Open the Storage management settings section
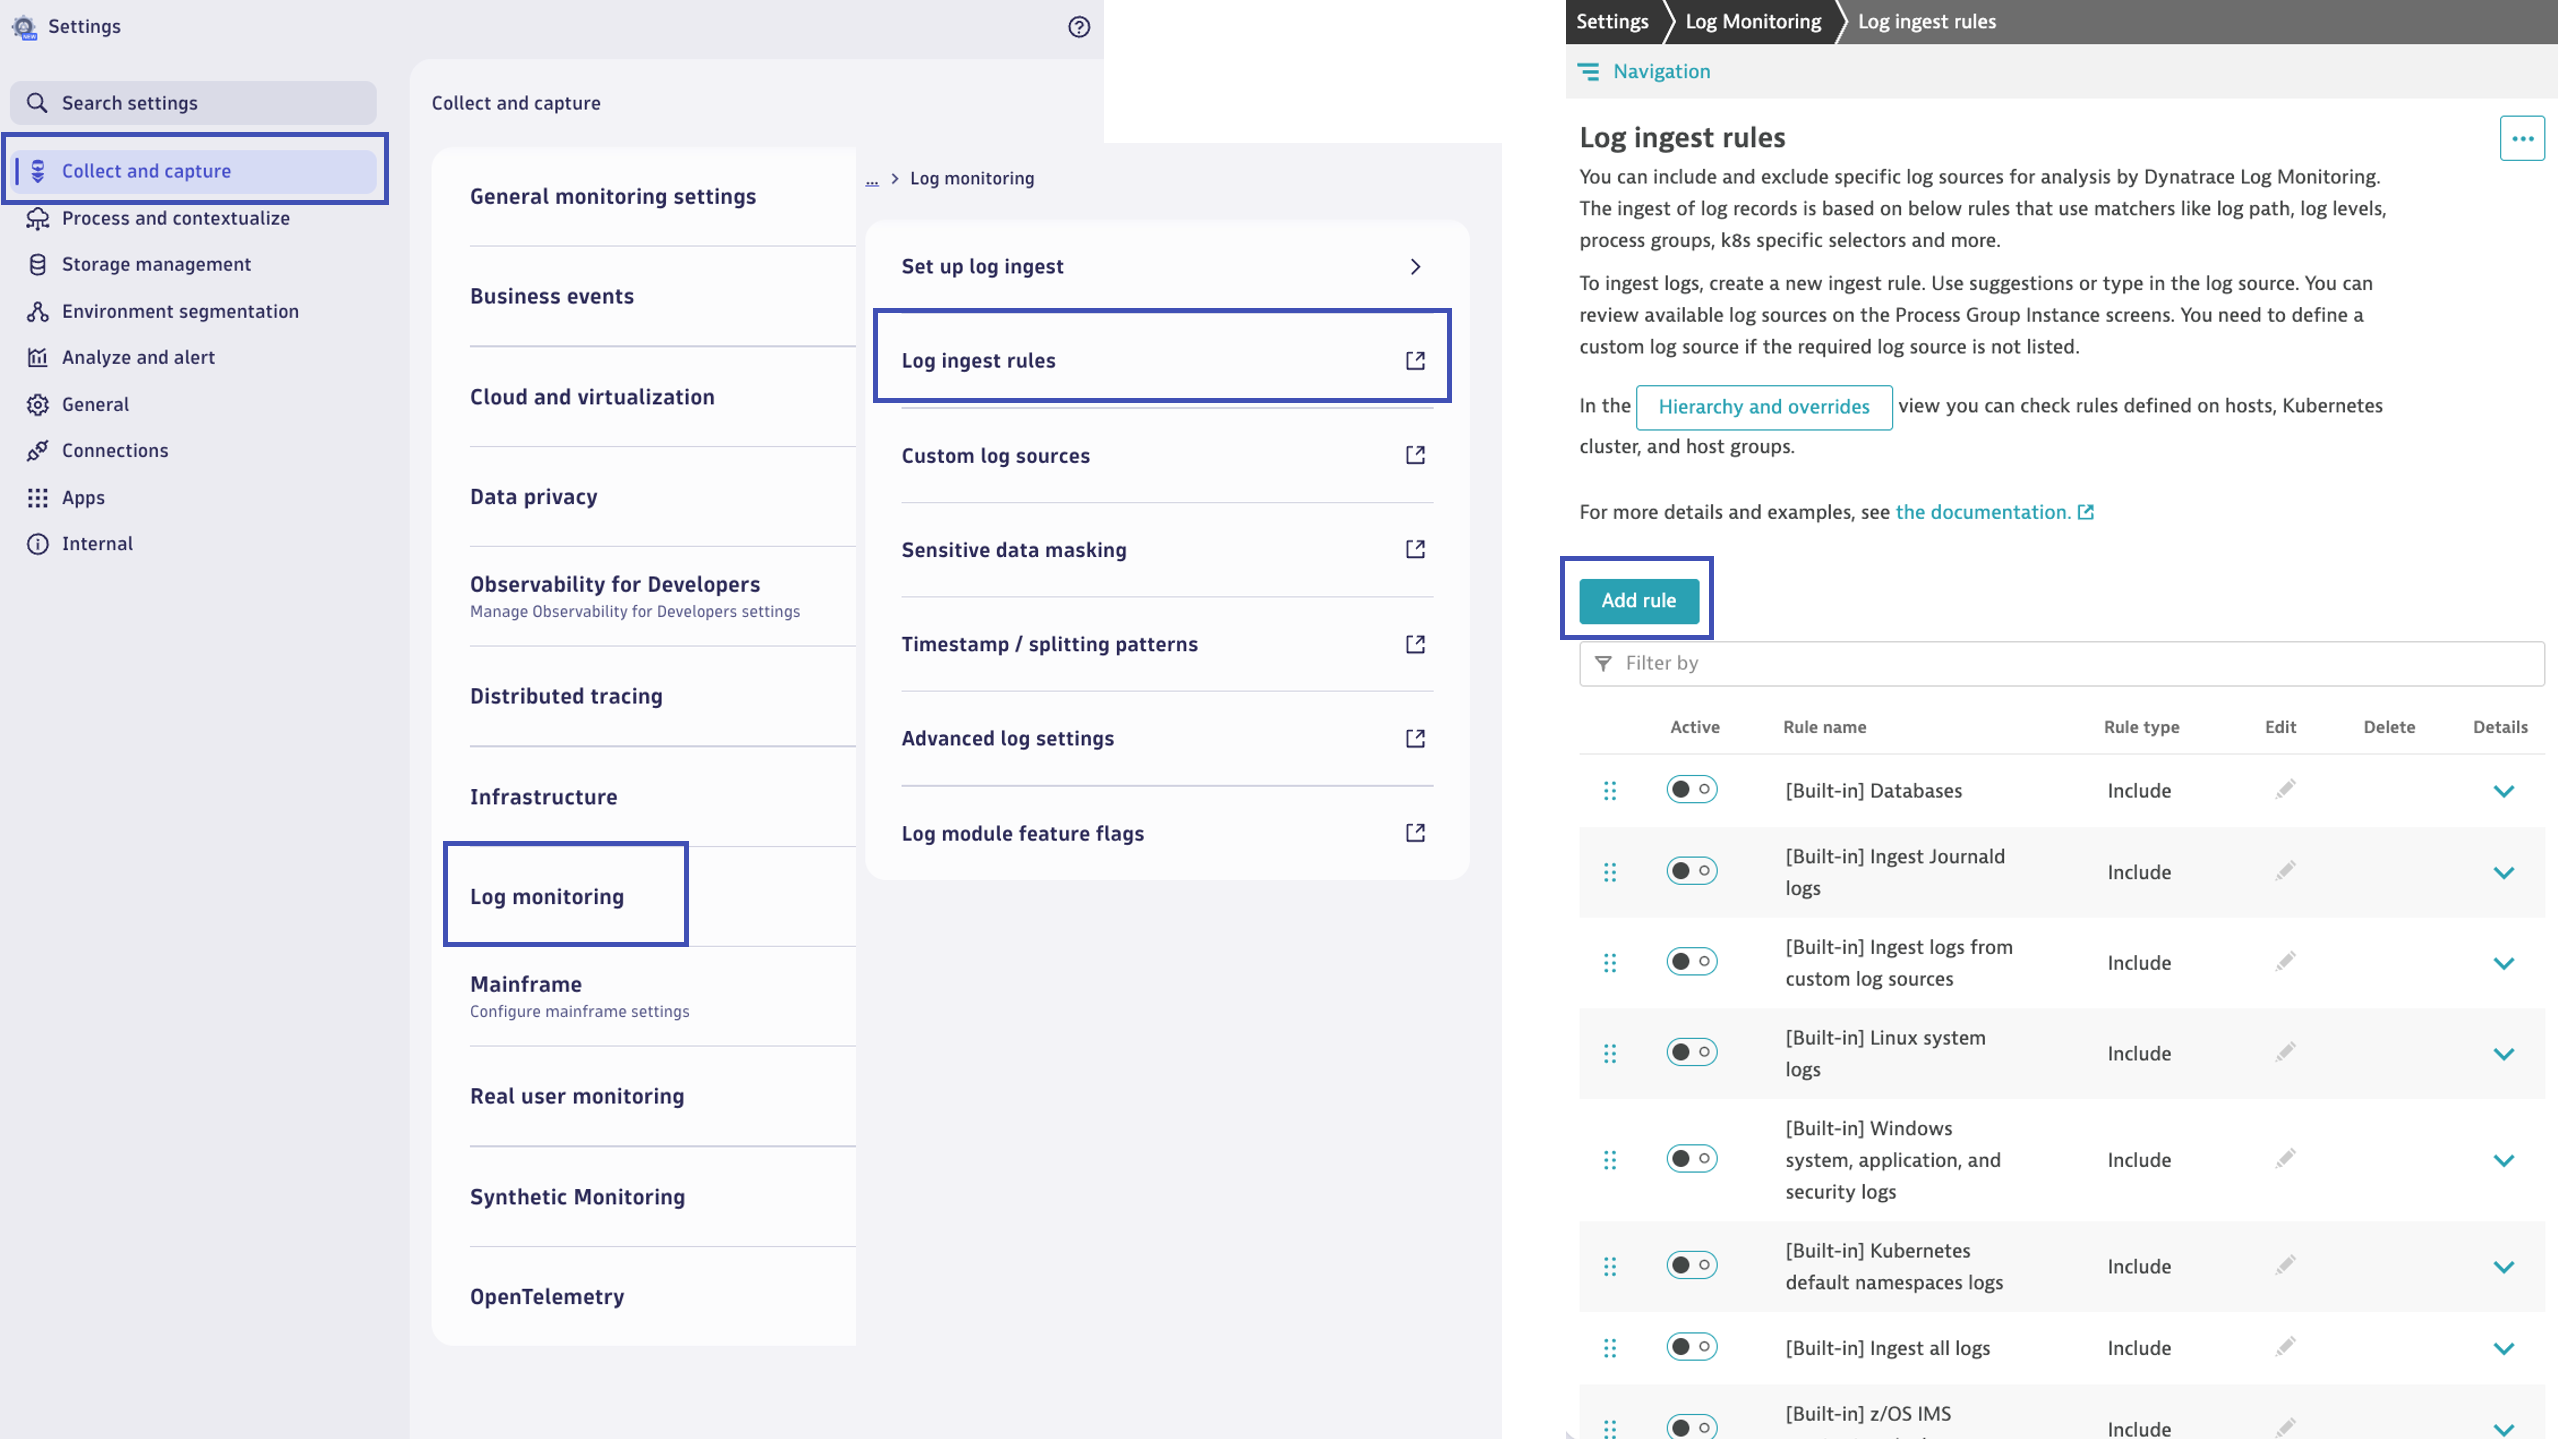Image resolution: width=2558 pixels, height=1439 pixels. (155, 264)
